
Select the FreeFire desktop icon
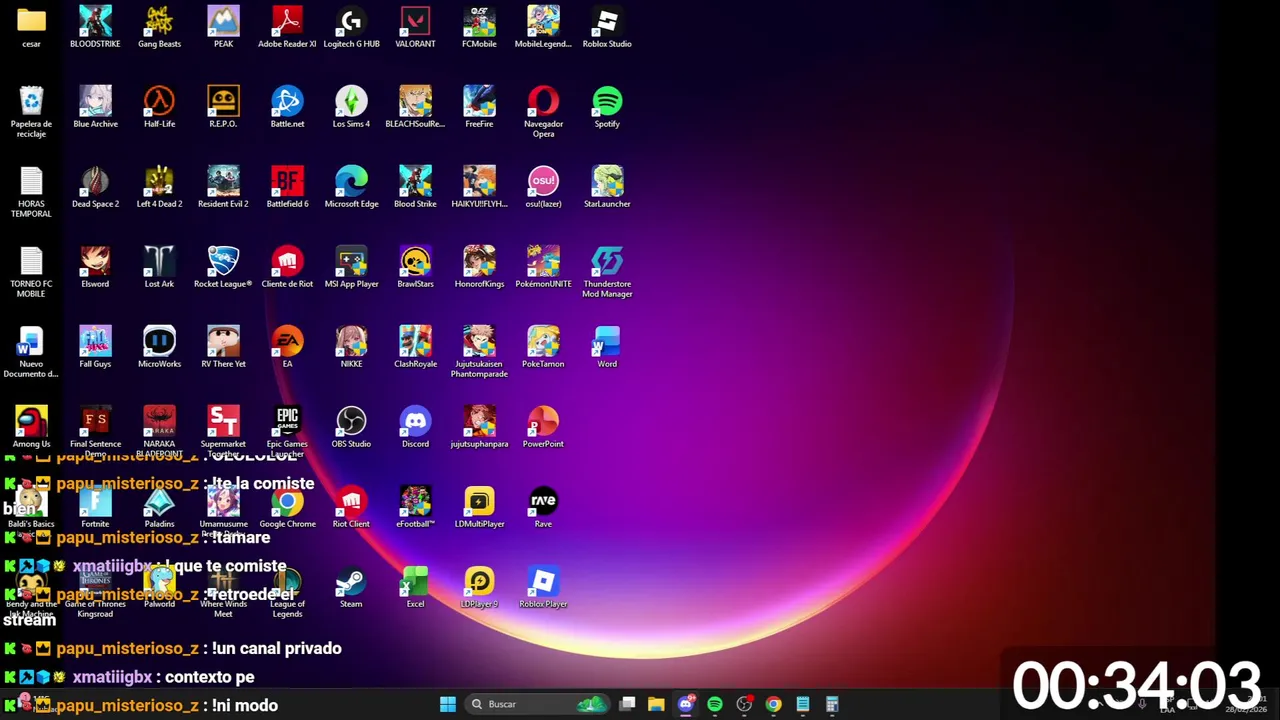[479, 107]
